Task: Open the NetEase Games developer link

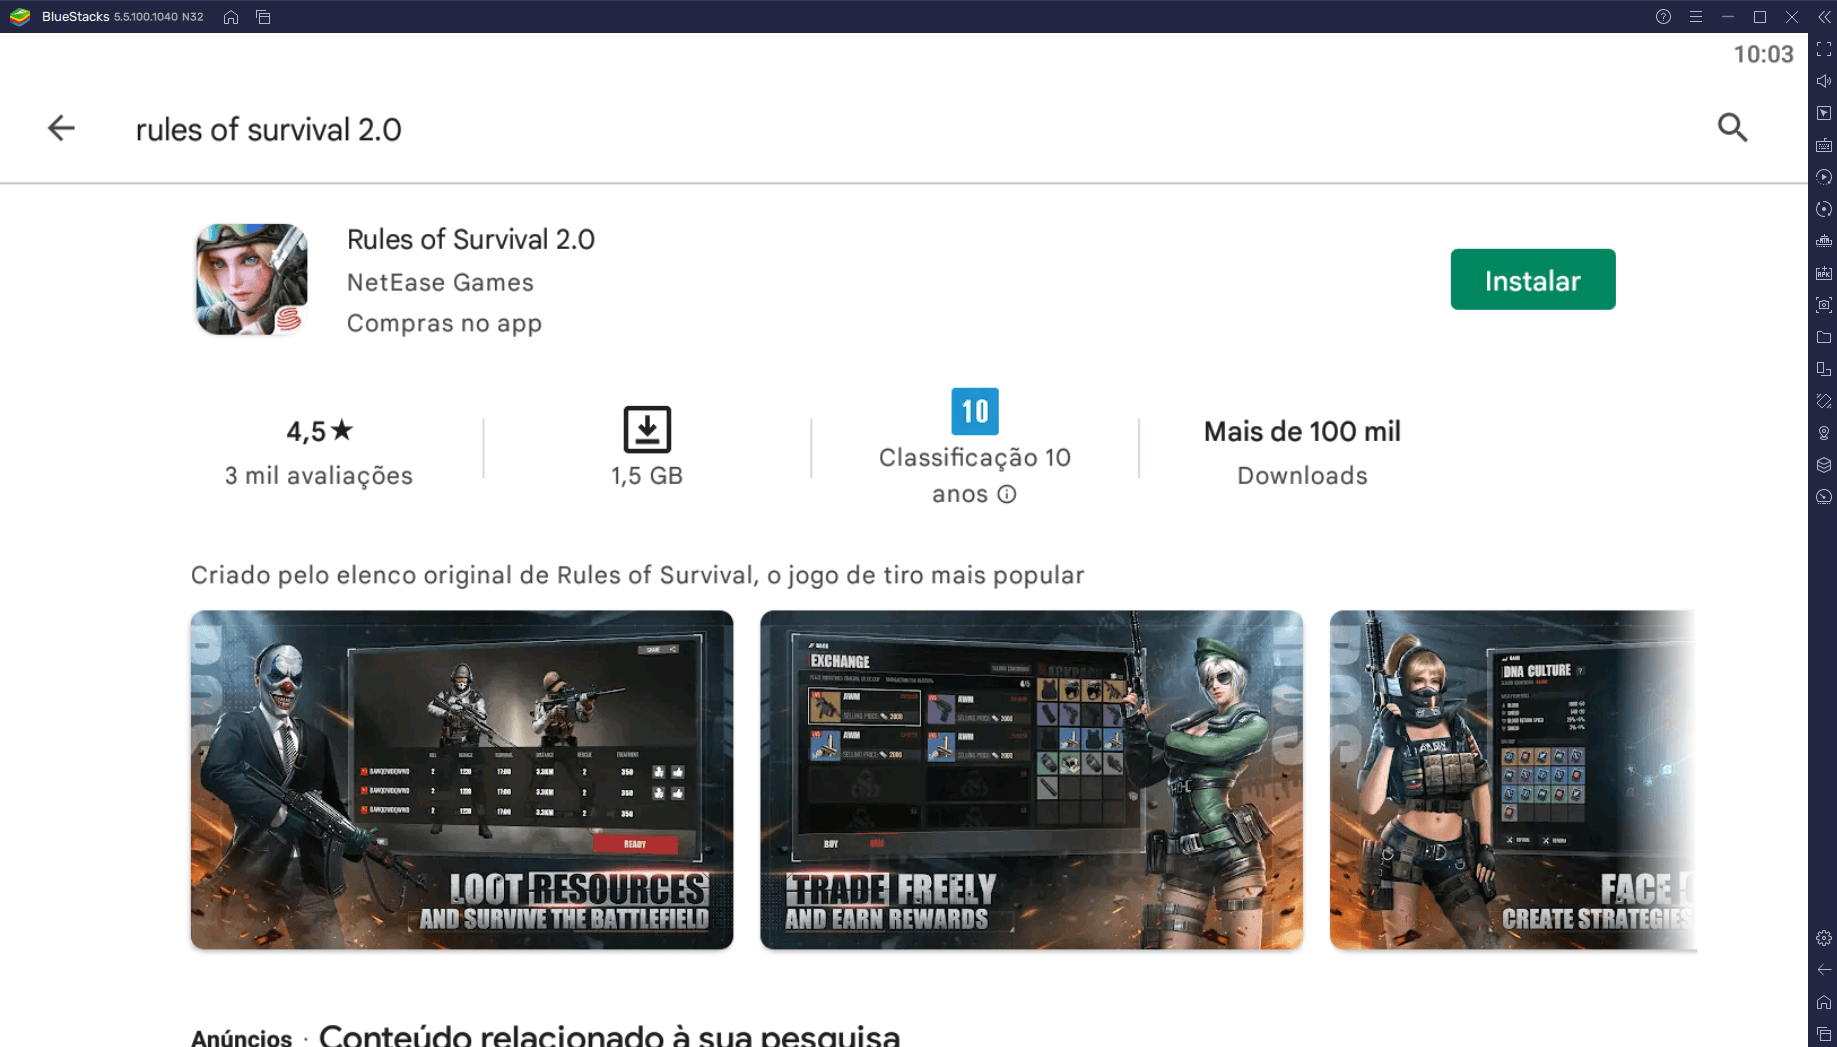Action: (440, 283)
